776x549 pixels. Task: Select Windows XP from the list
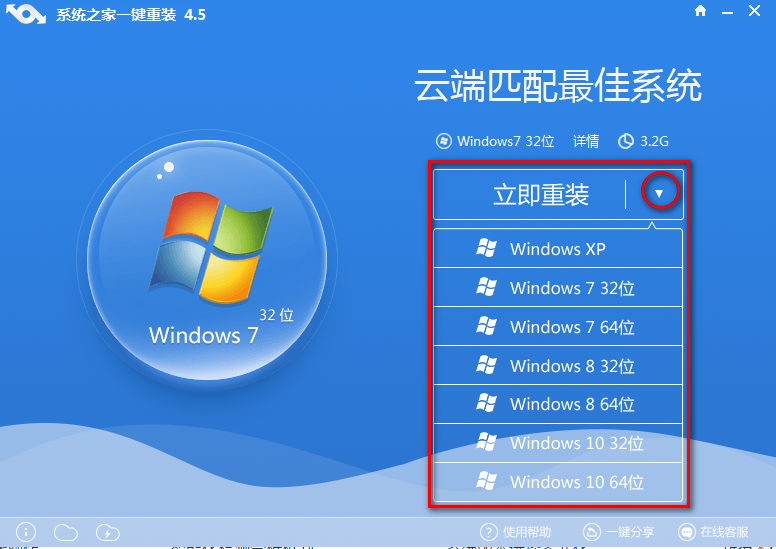[x=557, y=249]
